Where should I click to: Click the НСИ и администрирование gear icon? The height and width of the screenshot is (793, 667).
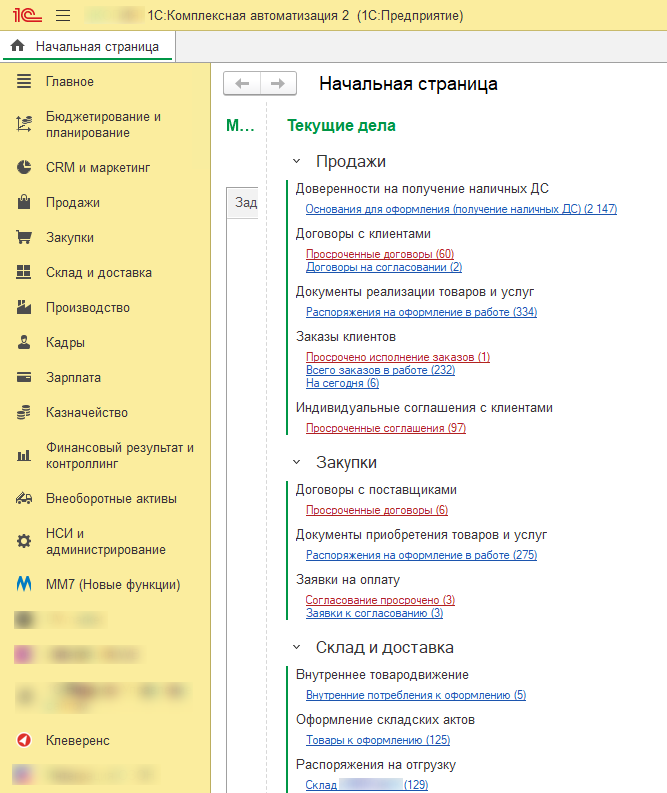click(24, 541)
